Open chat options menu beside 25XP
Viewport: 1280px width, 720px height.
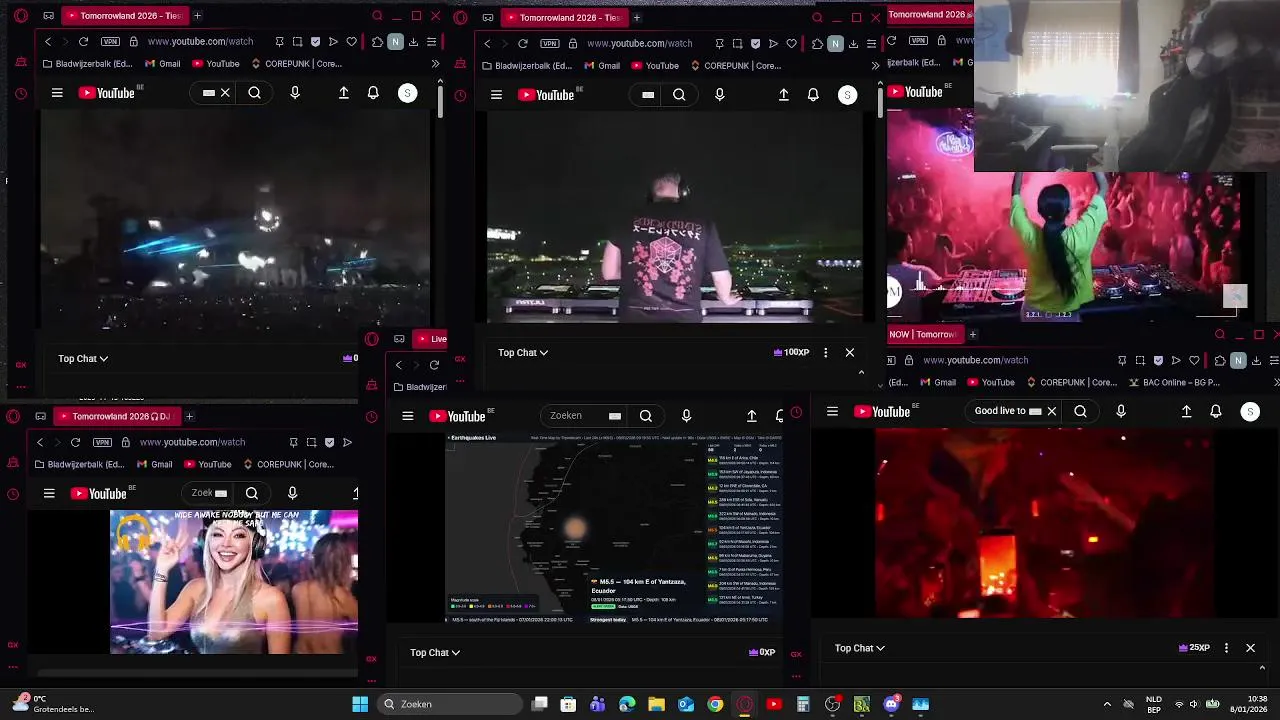(x=1226, y=648)
